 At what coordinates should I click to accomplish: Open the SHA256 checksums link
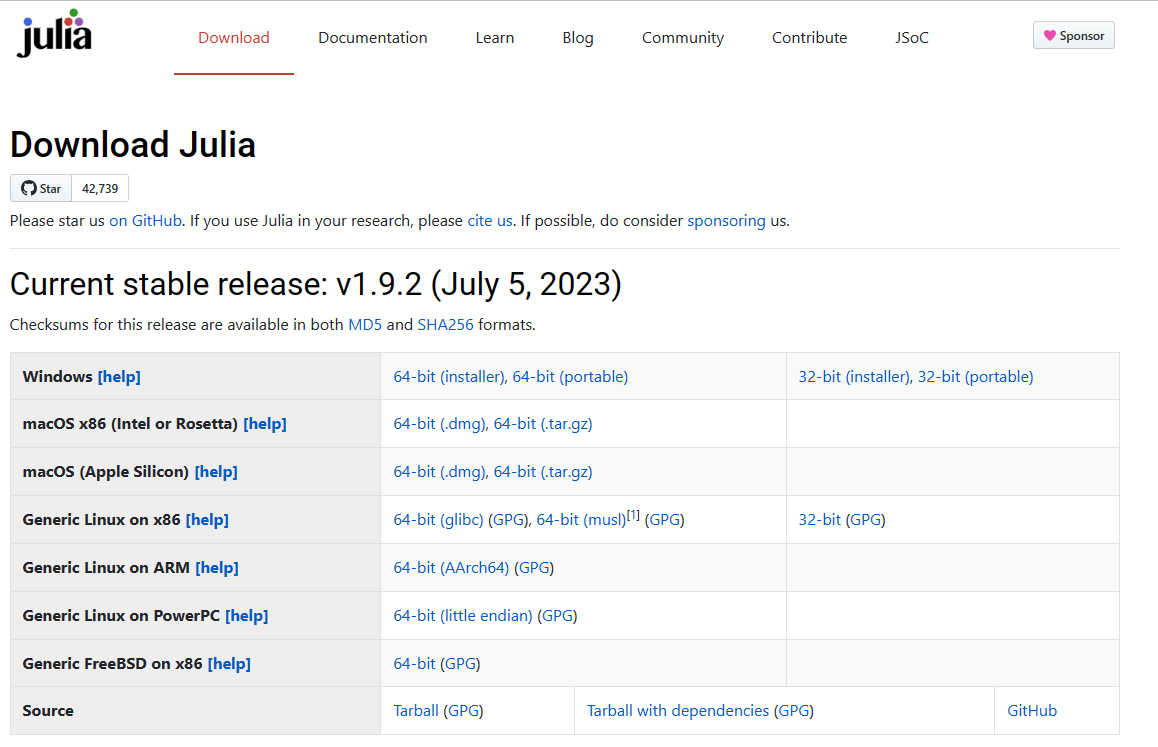point(445,325)
